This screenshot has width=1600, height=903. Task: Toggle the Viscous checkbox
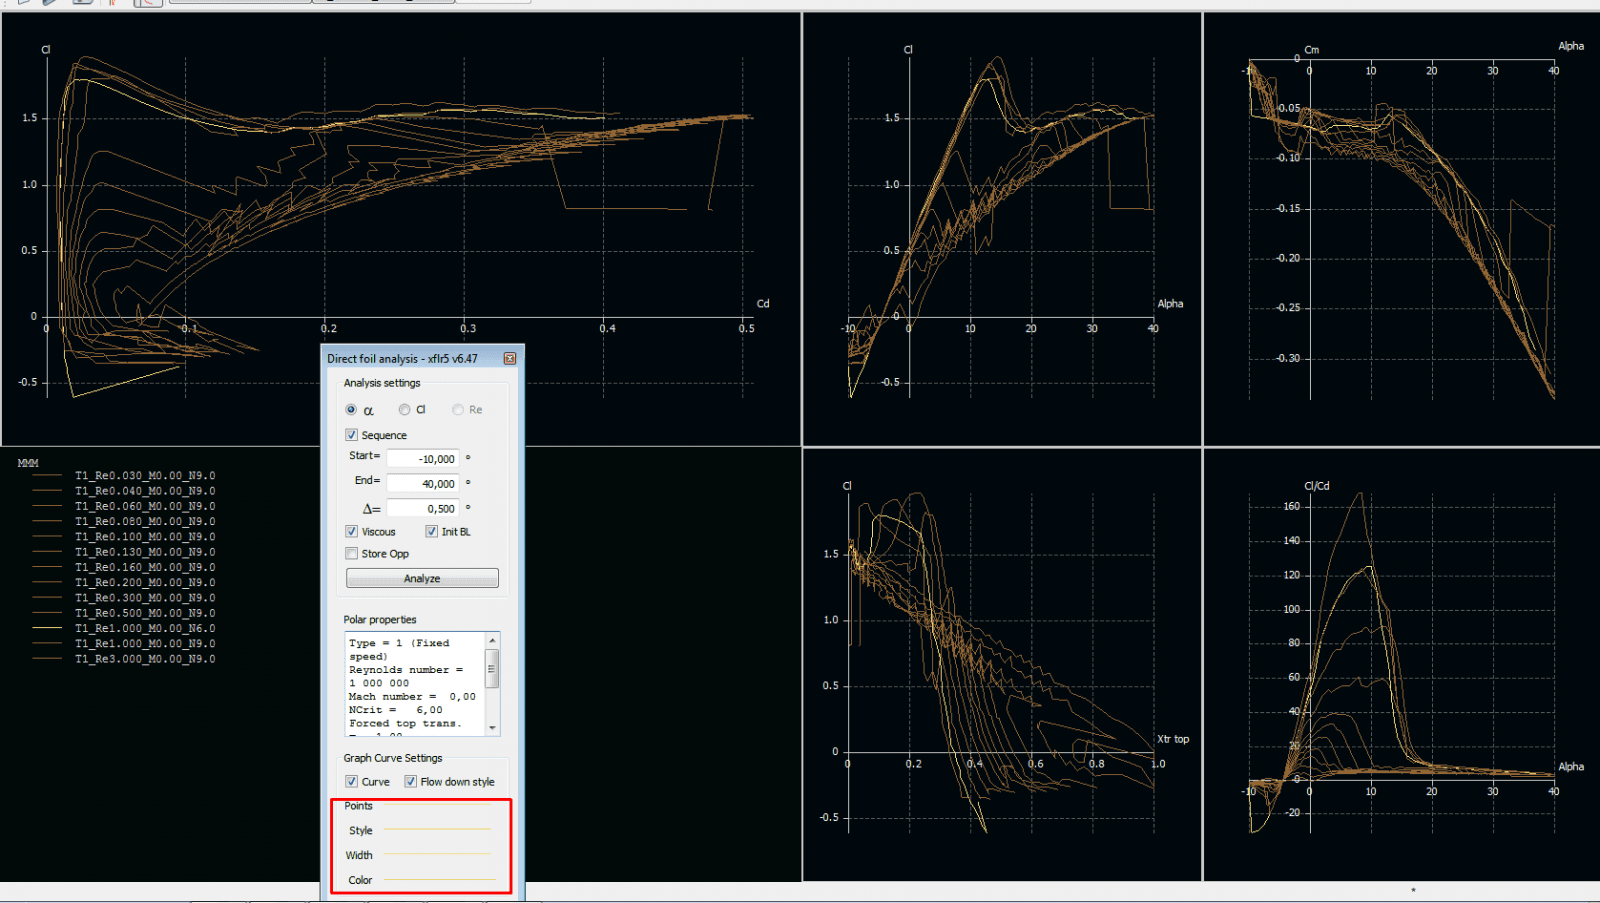point(352,532)
